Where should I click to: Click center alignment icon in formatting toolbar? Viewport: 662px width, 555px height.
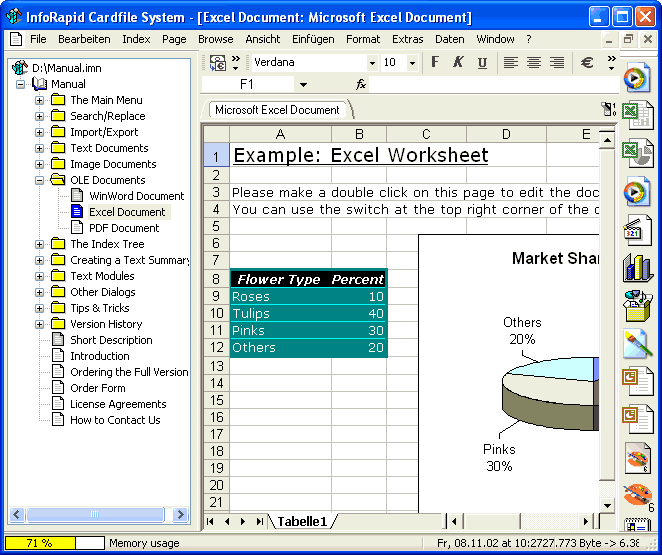tap(534, 63)
